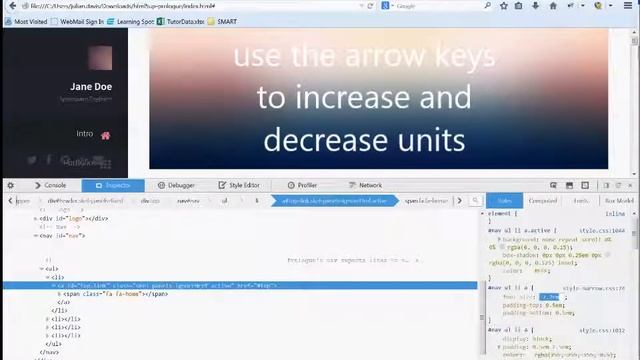Image resolution: width=640 pixels, height=360 pixels.
Task: Click the pink home icon beside Intro
Action: pyautogui.click(x=105, y=136)
